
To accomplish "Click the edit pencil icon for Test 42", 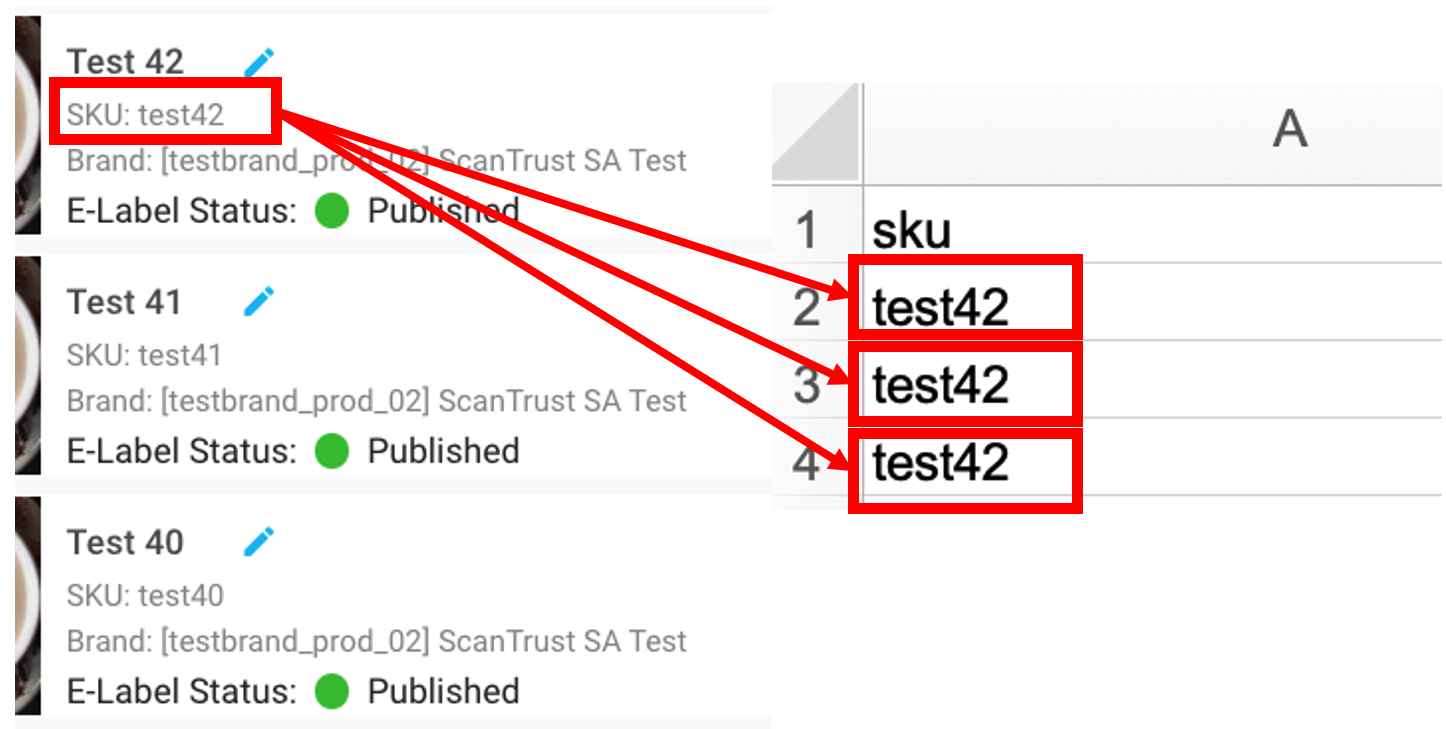I will [259, 60].
